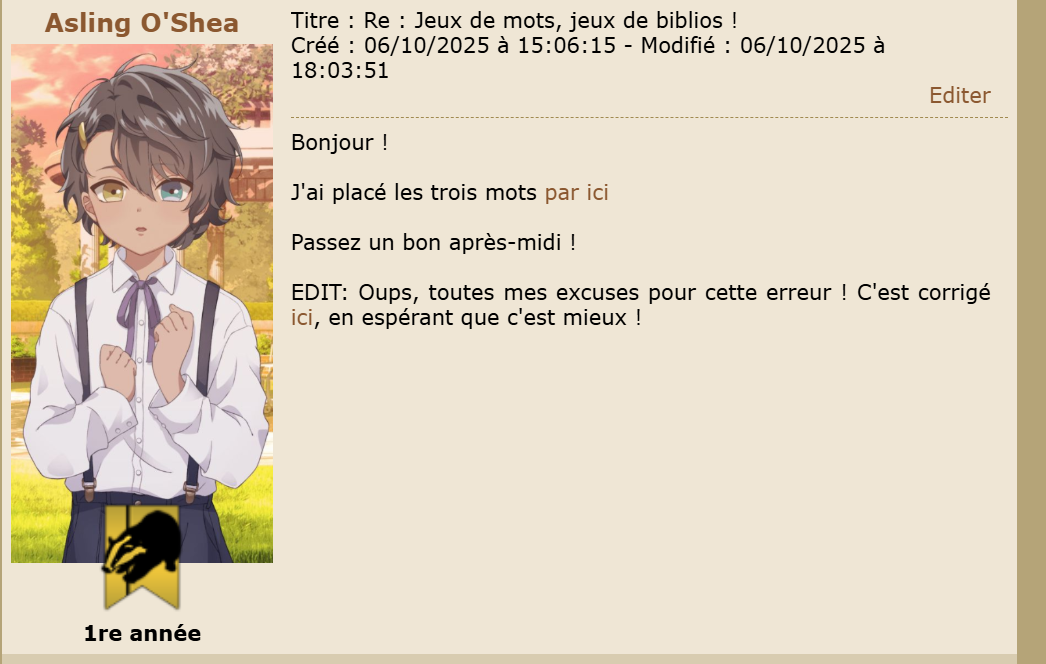Click the character's teal-colored eye
The height and width of the screenshot is (664, 1046).
(x=171, y=192)
